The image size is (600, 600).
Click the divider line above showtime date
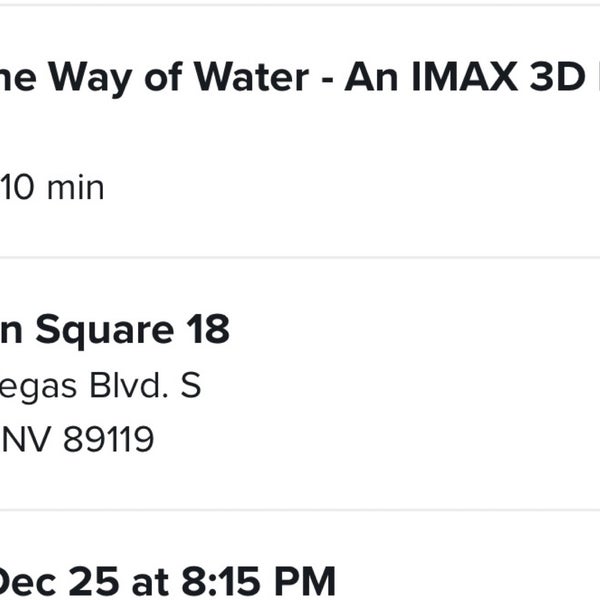pos(300,510)
